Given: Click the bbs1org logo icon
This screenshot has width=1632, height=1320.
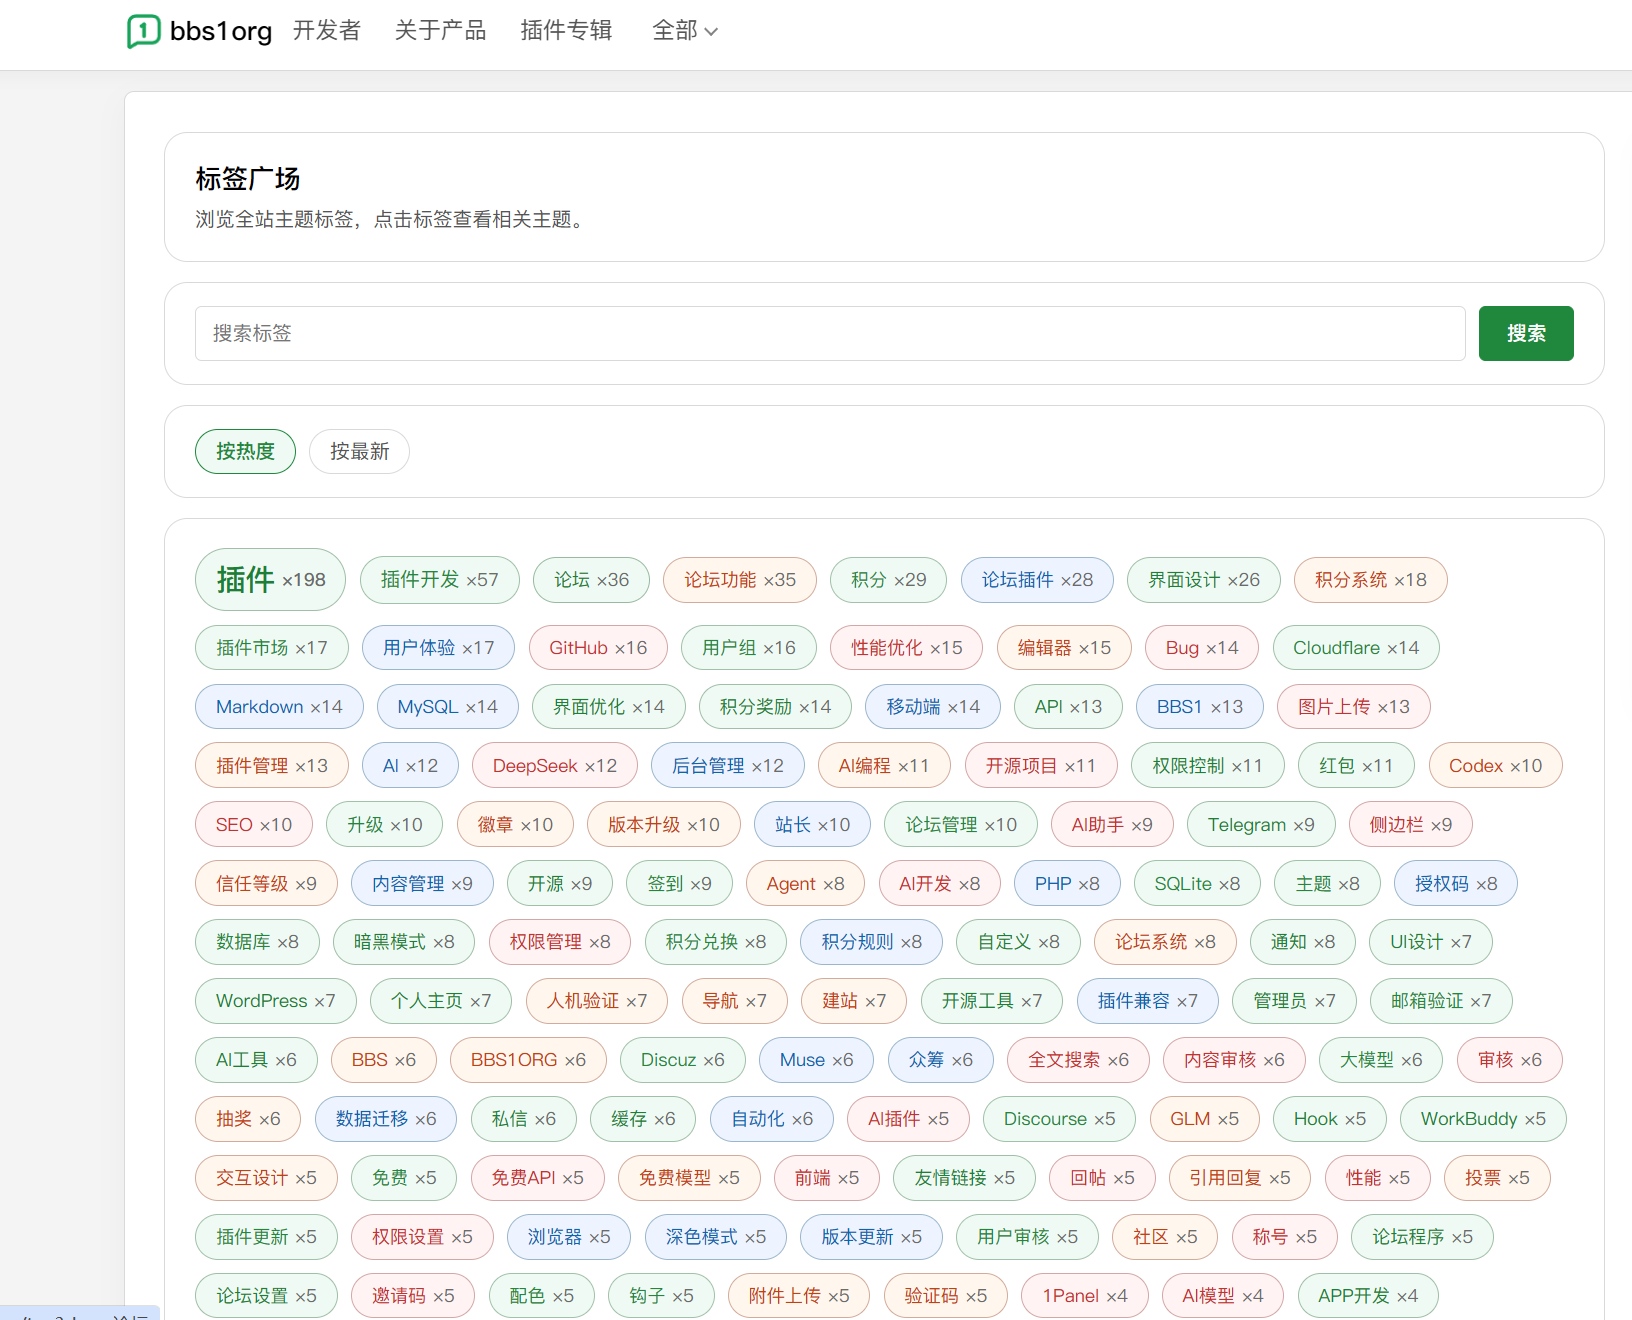Looking at the screenshot, I should [x=144, y=31].
